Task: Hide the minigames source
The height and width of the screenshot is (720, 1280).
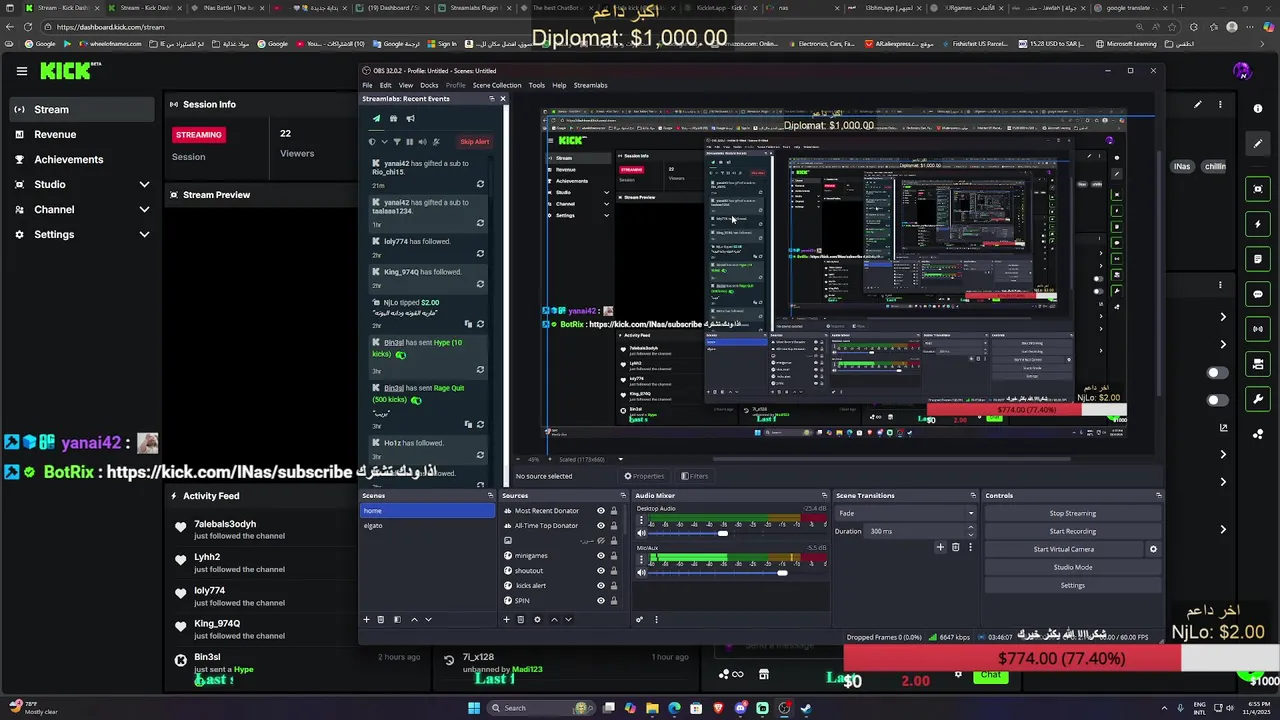Action: click(601, 556)
